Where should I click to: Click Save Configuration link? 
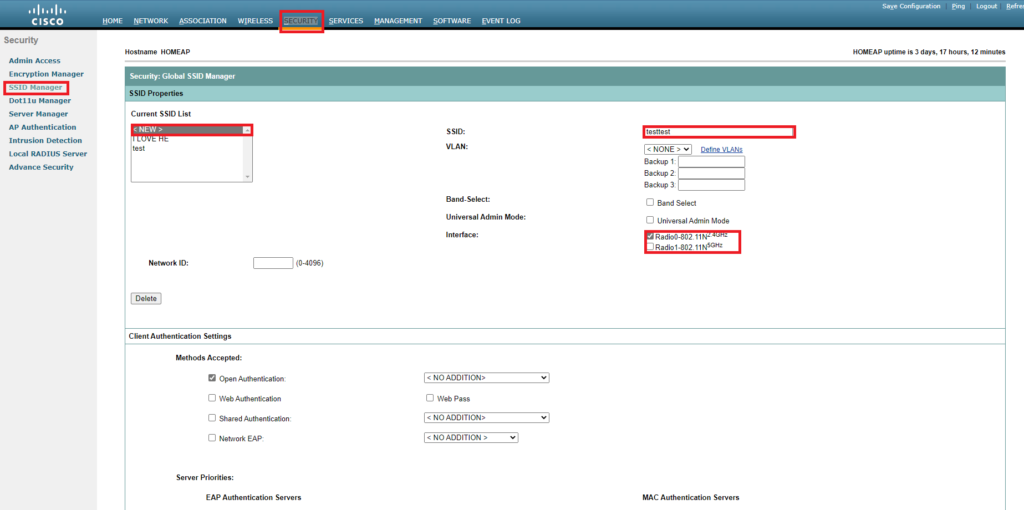[x=911, y=6]
